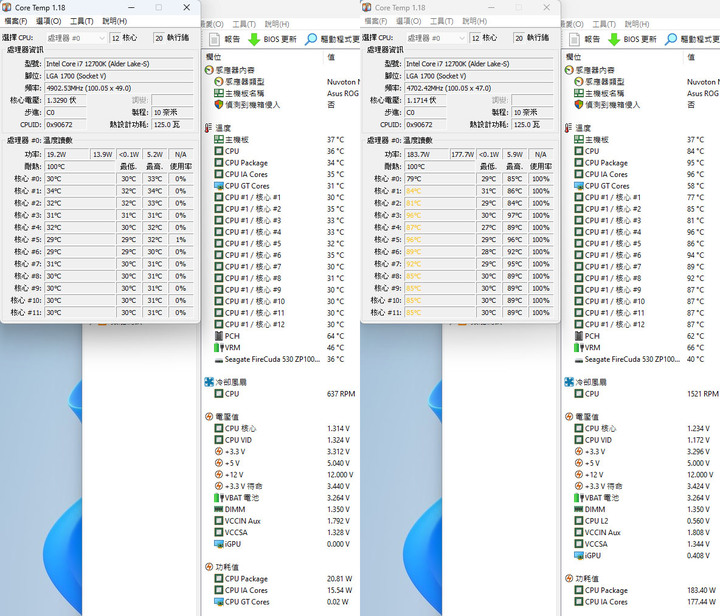The image size is (720, 616).
Task: Select 感應器類型 gauge icon in left AIDA64 list
Action: tap(219, 82)
